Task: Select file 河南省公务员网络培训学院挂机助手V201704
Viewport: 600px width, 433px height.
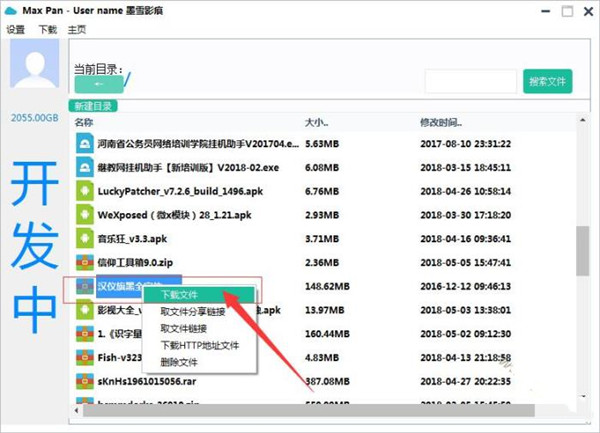Action: (x=198, y=144)
